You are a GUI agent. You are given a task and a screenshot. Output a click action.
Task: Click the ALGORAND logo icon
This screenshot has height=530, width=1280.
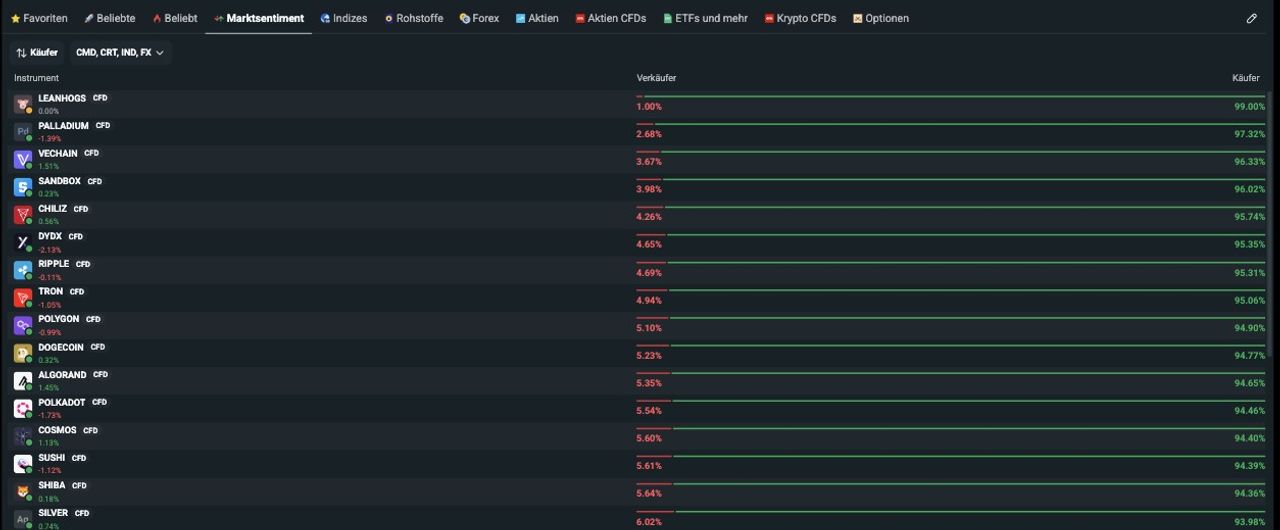pos(23,381)
